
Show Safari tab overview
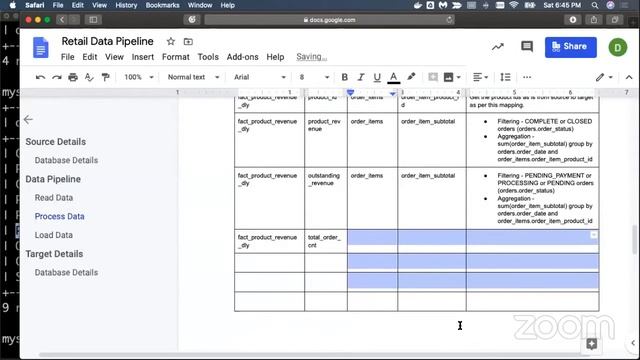[614, 20]
